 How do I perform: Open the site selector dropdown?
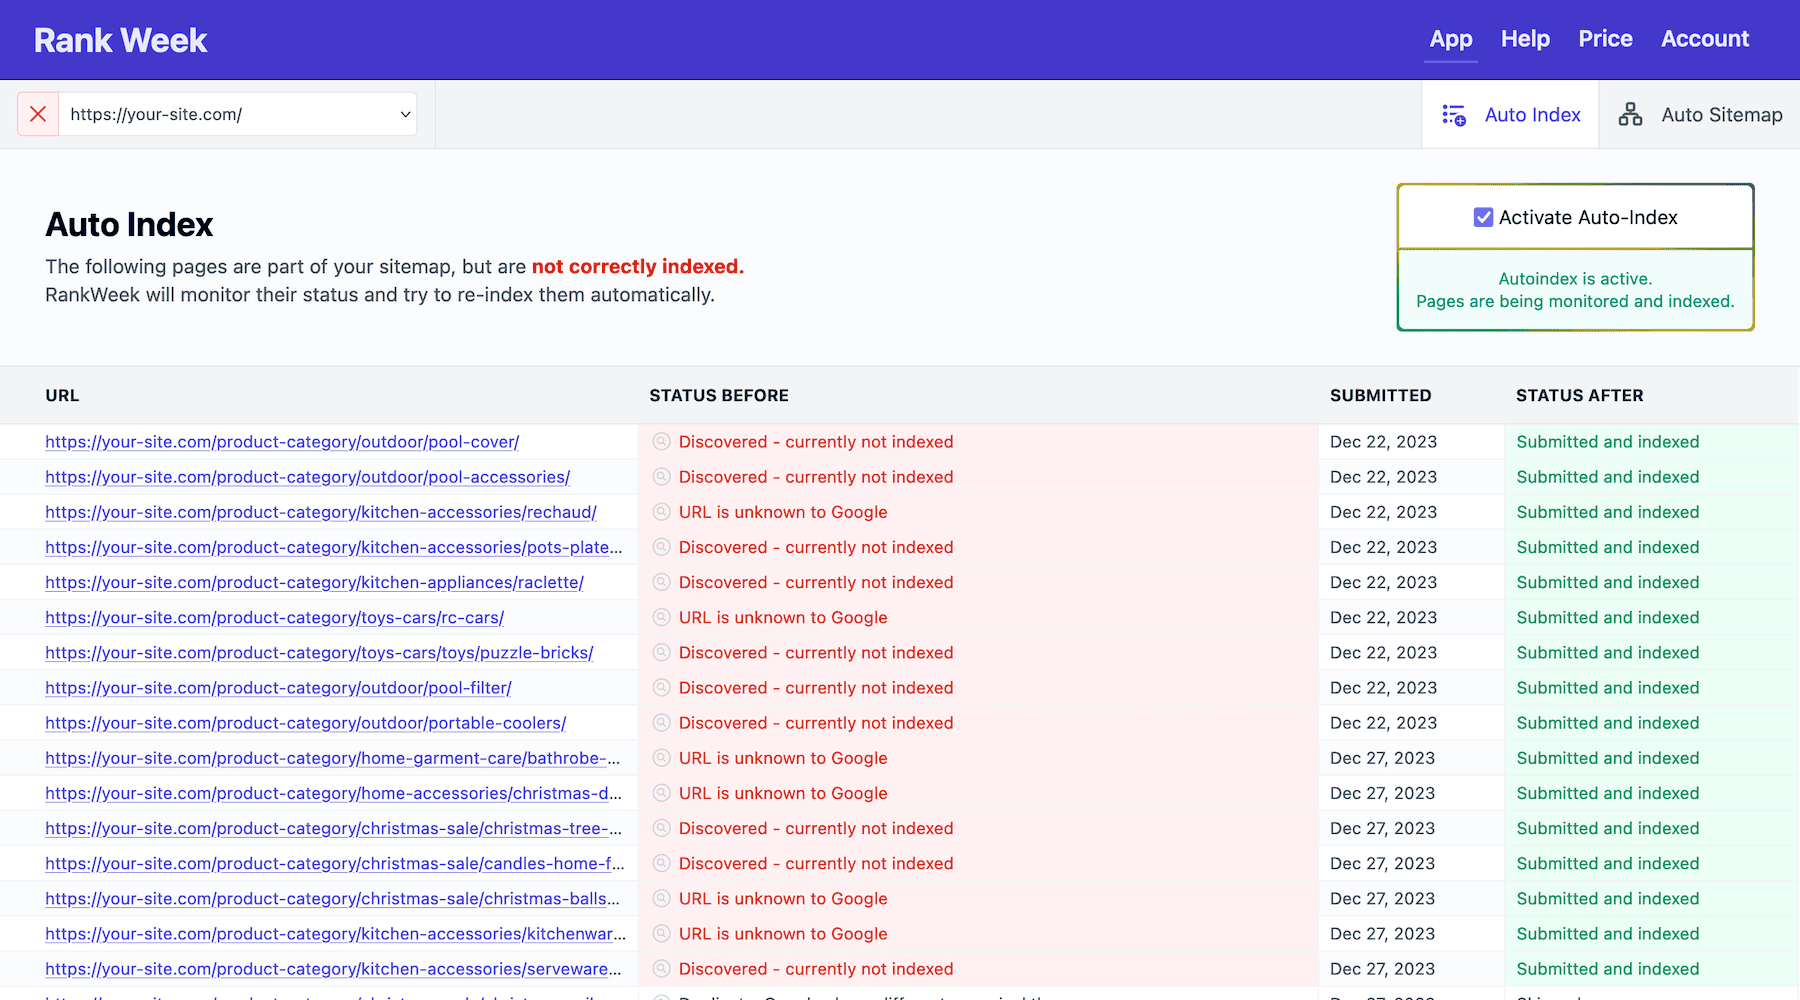tap(404, 114)
